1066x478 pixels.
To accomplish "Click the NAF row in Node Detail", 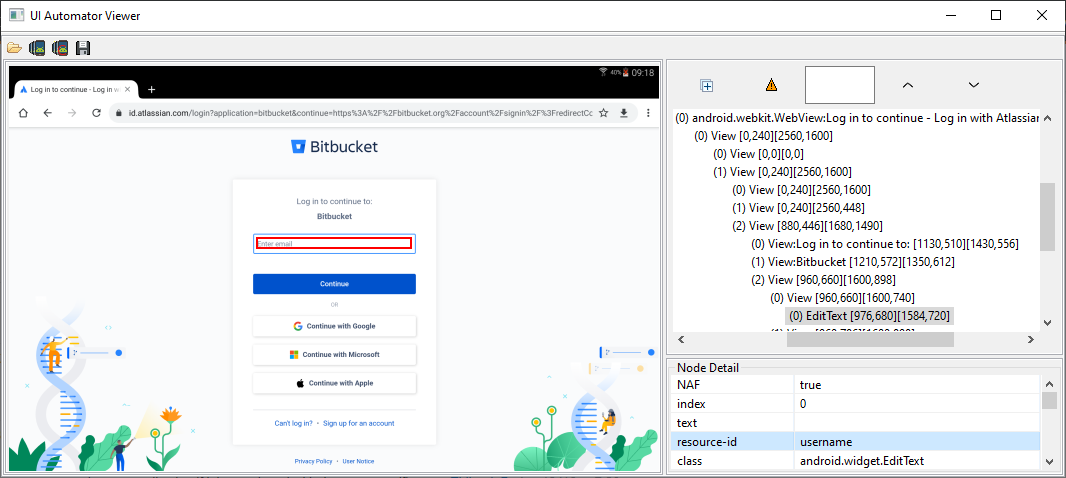I will click(857, 385).
